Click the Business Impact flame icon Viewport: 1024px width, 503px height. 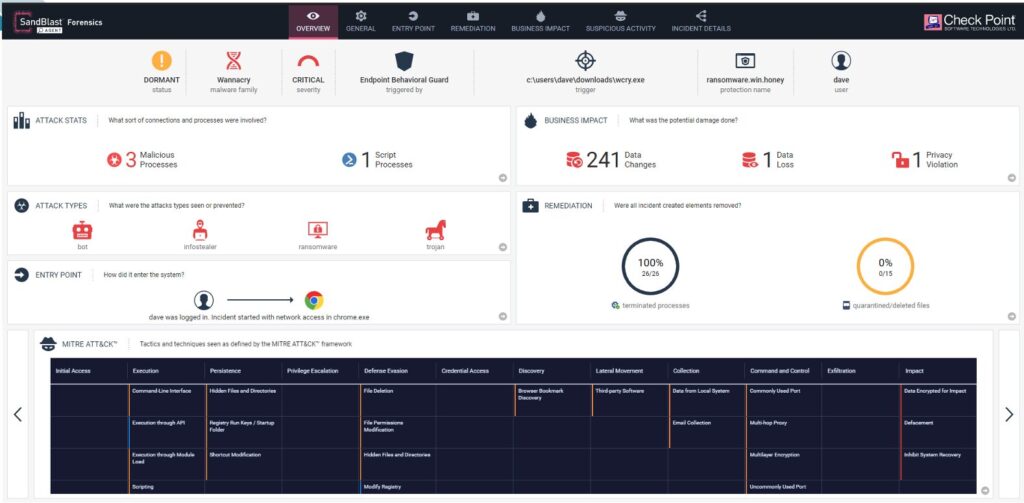coord(530,120)
